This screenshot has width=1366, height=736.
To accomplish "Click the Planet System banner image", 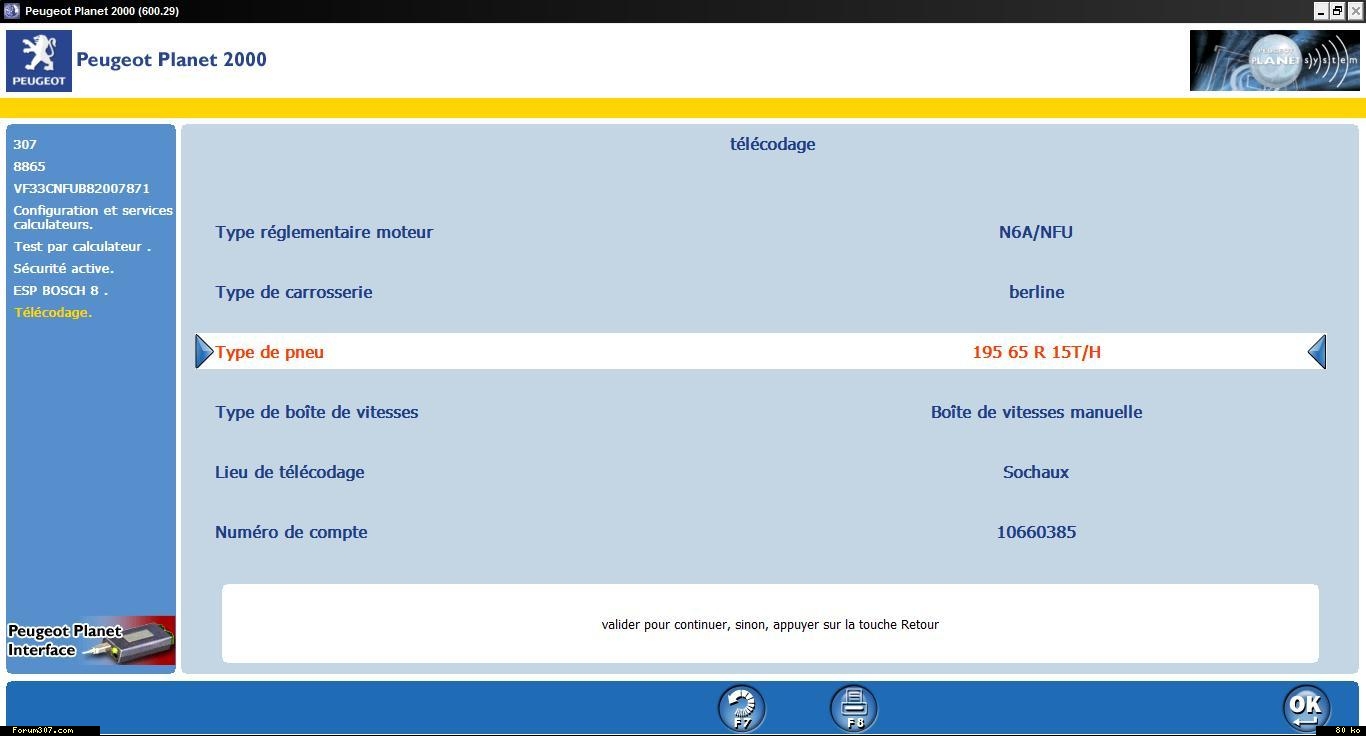I will click(x=1275, y=61).
